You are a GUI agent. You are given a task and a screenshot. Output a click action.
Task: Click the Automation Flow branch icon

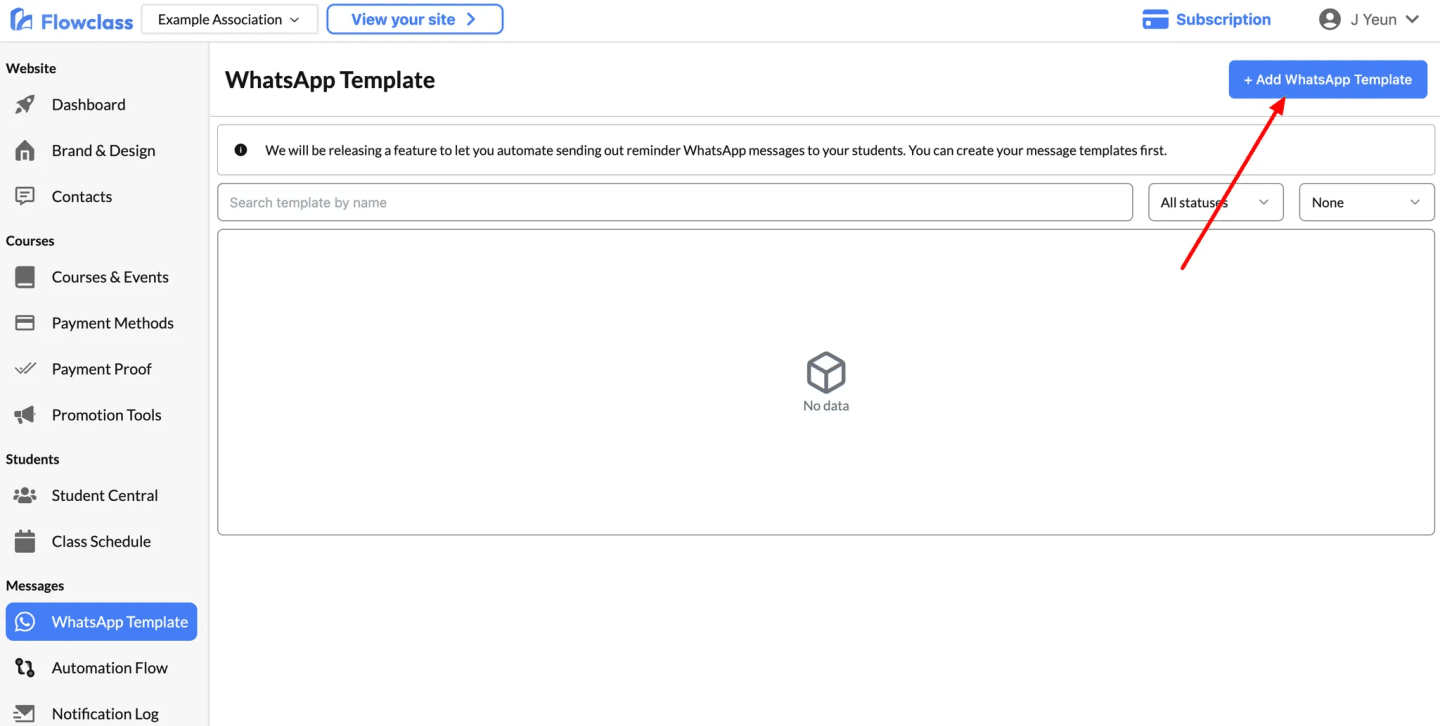[x=25, y=668]
